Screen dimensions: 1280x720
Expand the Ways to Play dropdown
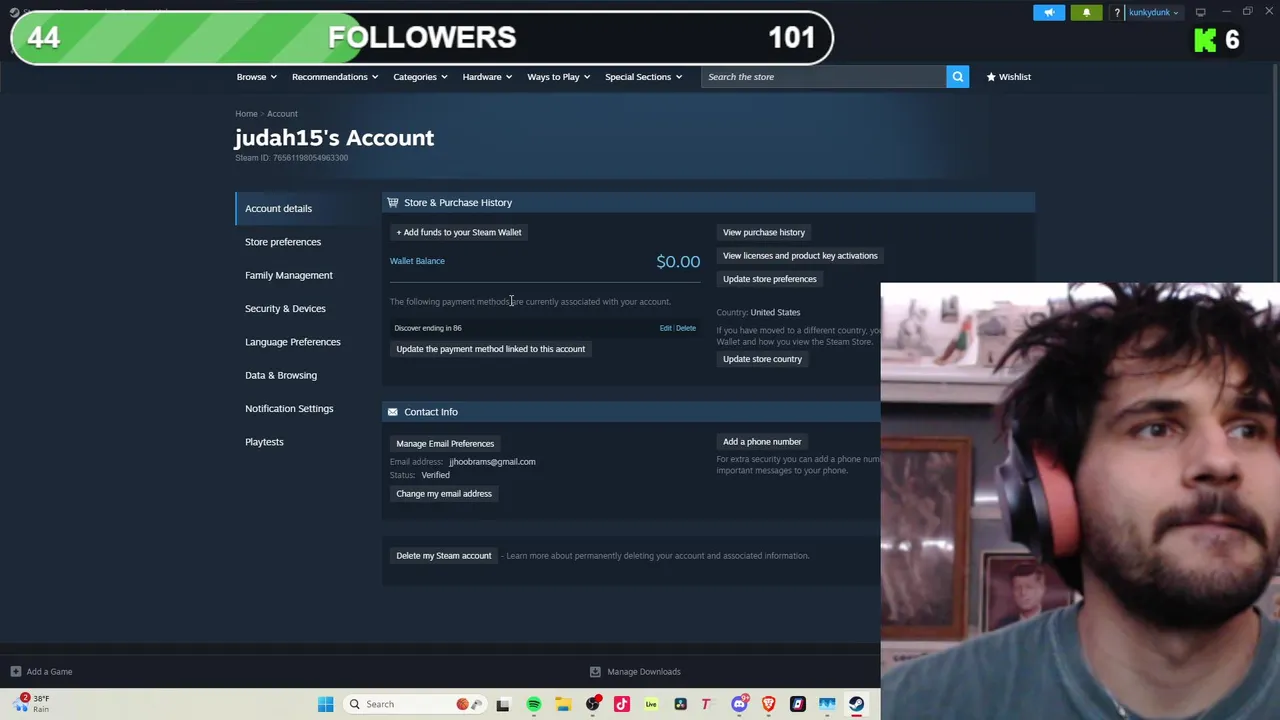[558, 77]
